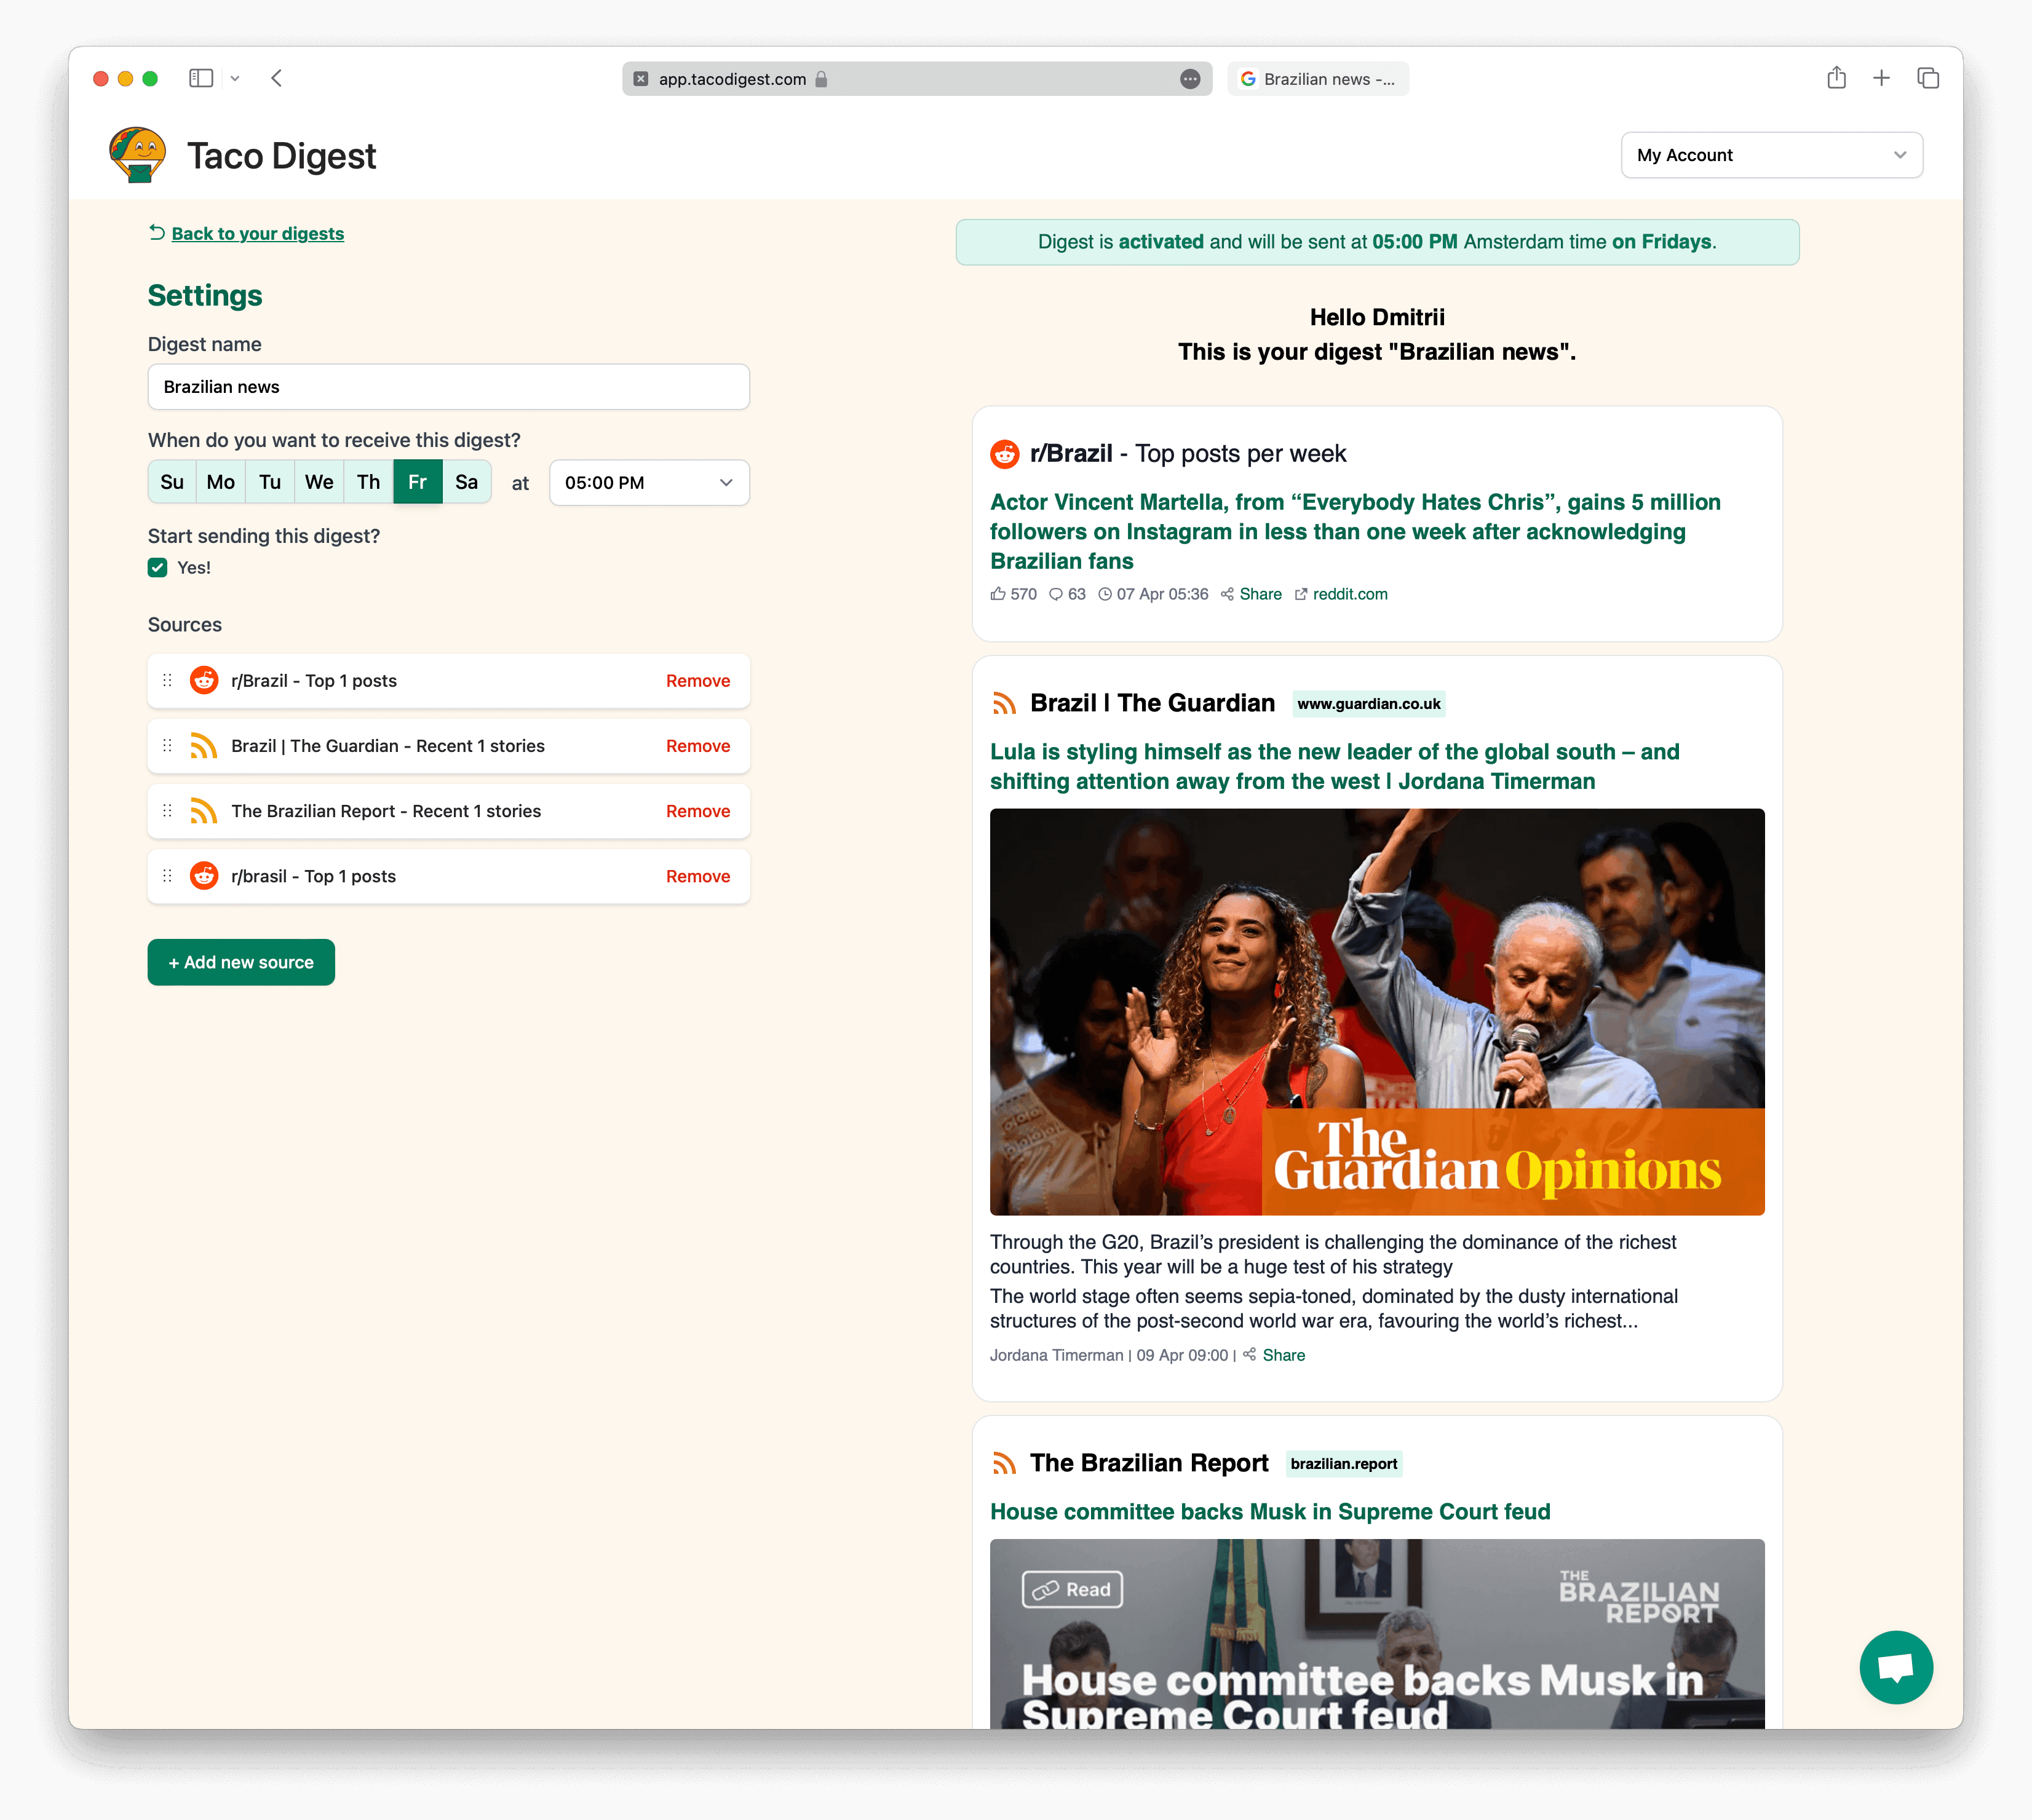Click RSS icon beside Brazil | The Guardian heading
This screenshot has width=2032, height=1820.
(1004, 704)
